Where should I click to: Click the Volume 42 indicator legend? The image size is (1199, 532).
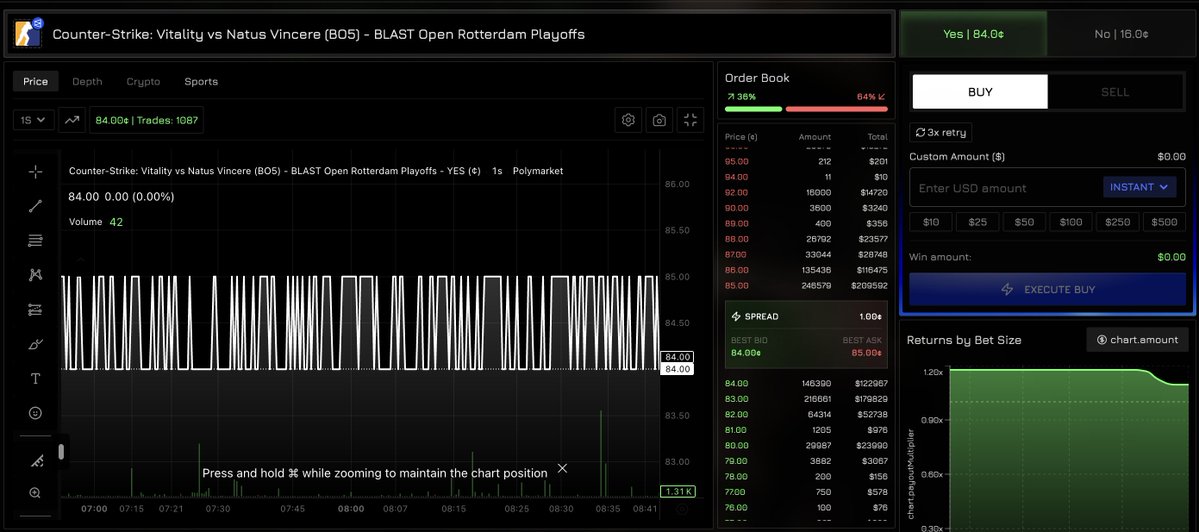[x=96, y=222]
